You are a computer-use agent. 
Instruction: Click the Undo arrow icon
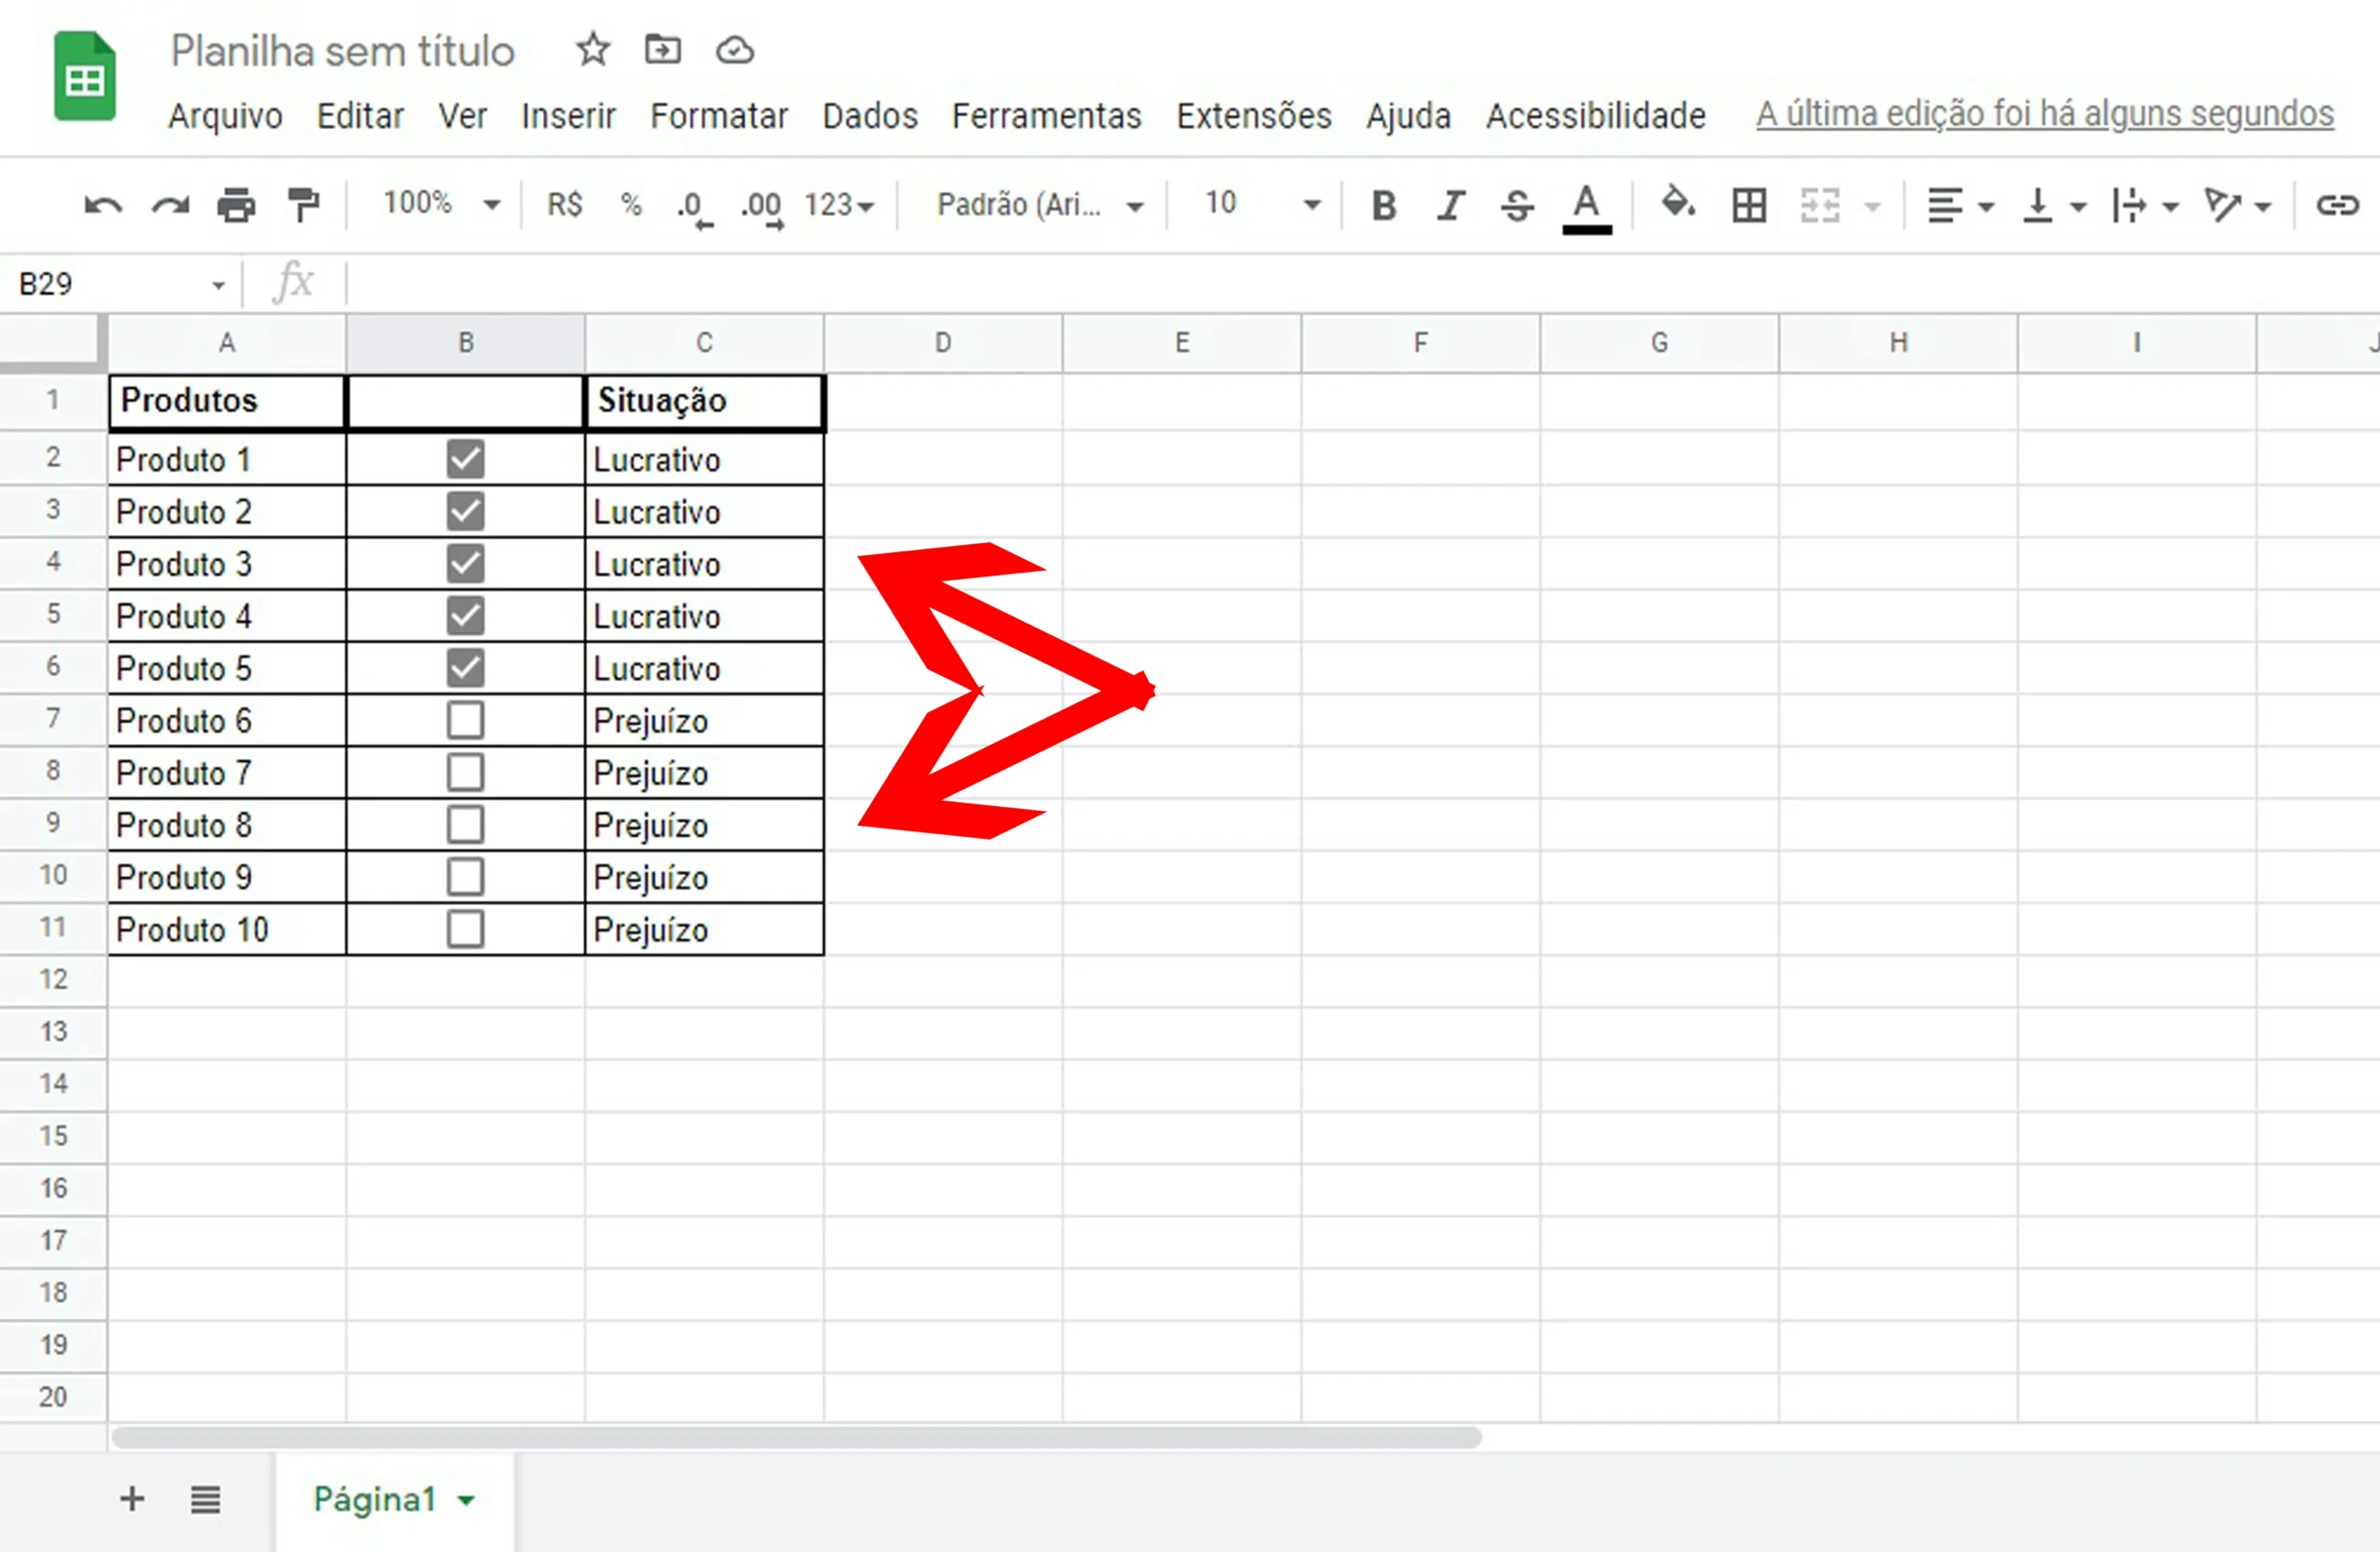103,206
